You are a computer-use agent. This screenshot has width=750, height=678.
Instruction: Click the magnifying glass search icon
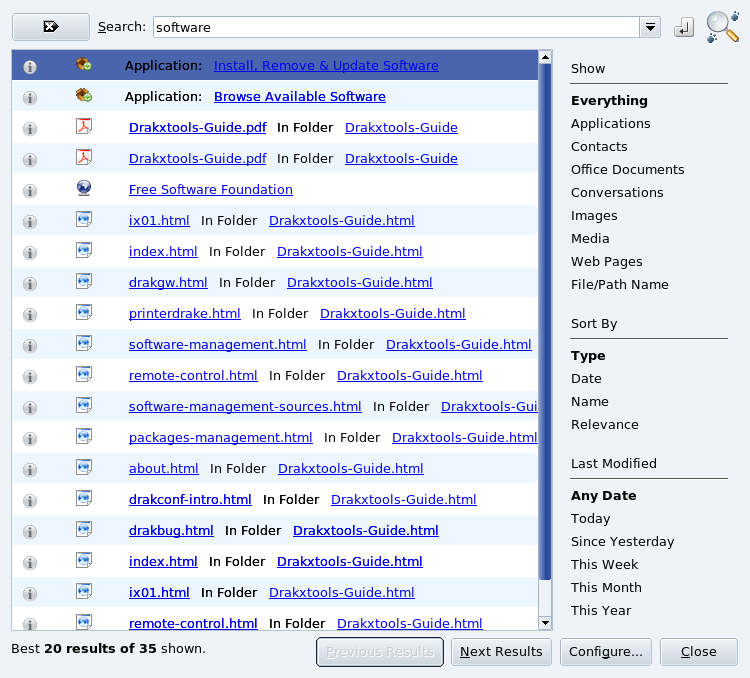click(x=721, y=26)
